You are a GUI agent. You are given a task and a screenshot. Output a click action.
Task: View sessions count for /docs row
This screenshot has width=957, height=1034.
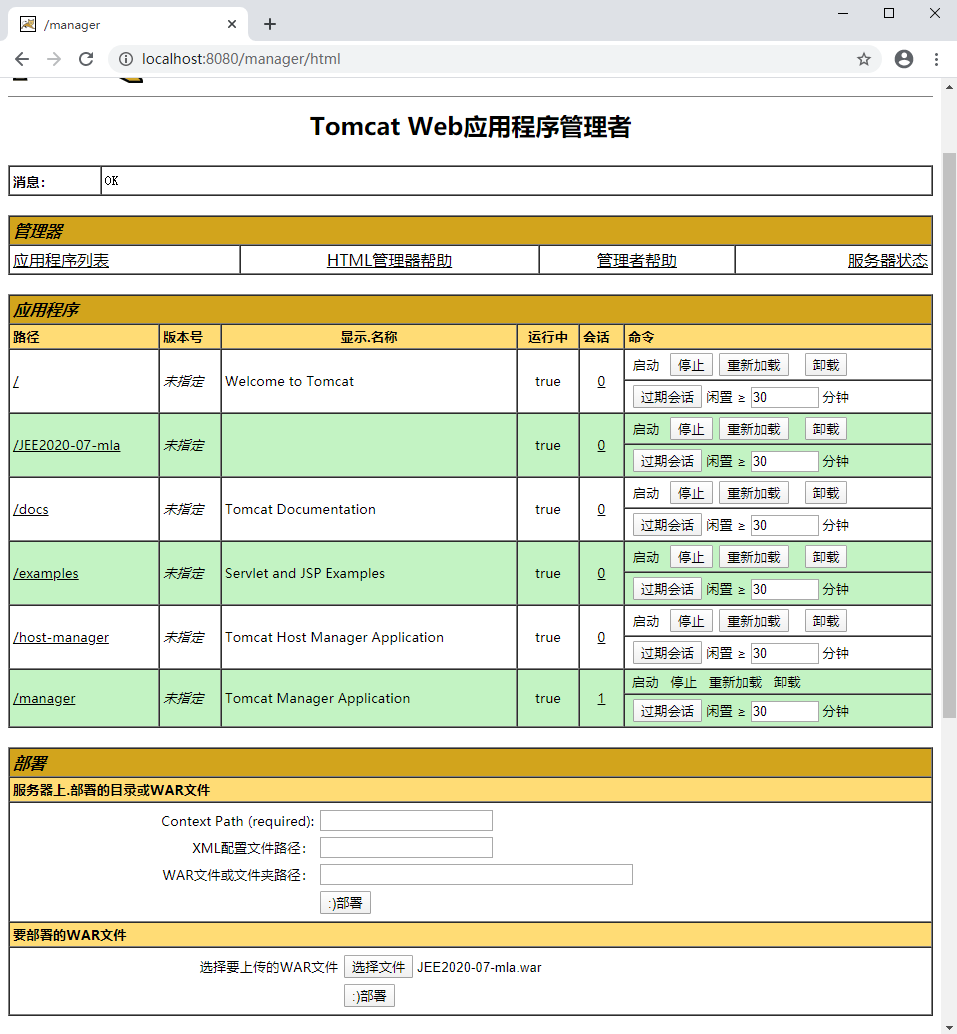click(x=601, y=509)
